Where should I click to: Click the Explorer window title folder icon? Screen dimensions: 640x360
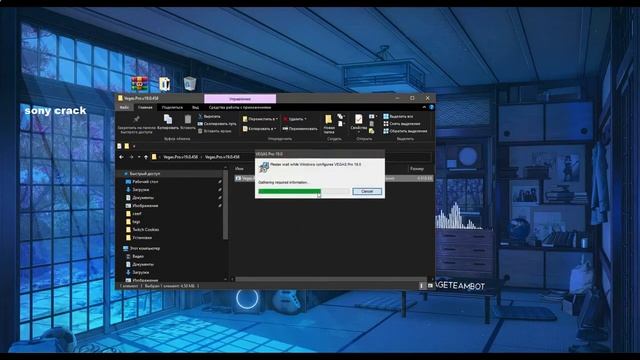click(x=120, y=98)
